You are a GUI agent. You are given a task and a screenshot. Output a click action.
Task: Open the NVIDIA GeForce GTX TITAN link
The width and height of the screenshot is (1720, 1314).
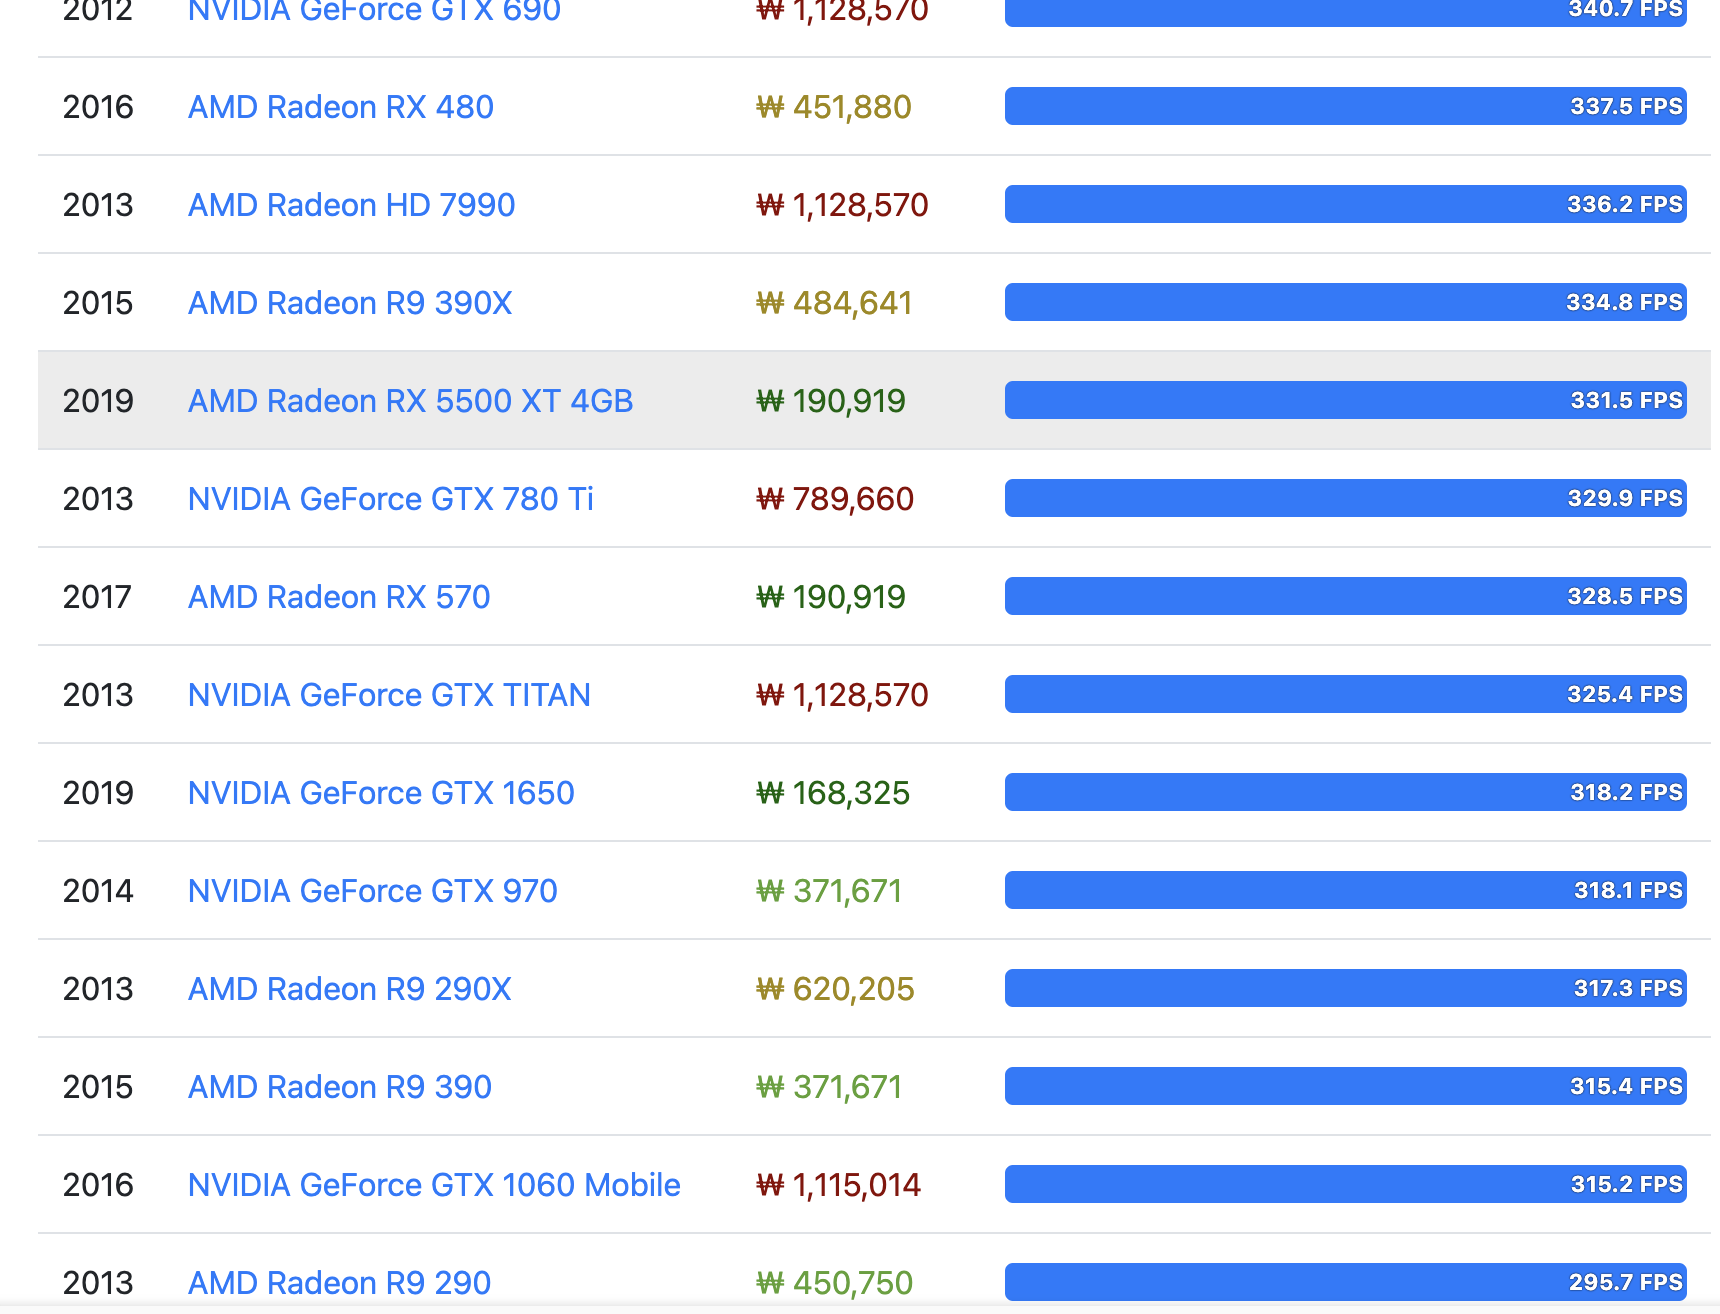point(389,695)
